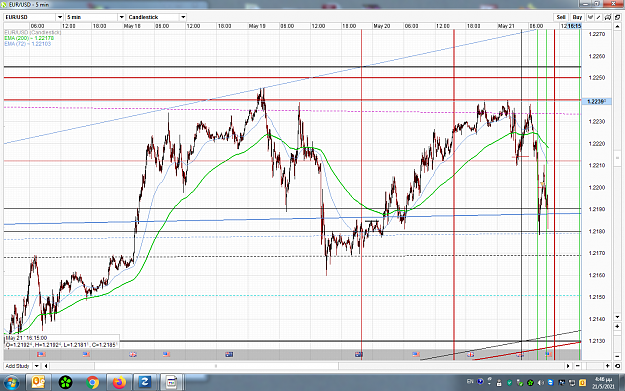Click the time axis scroll left arrow
625x391 pixels.
click(46, 366)
